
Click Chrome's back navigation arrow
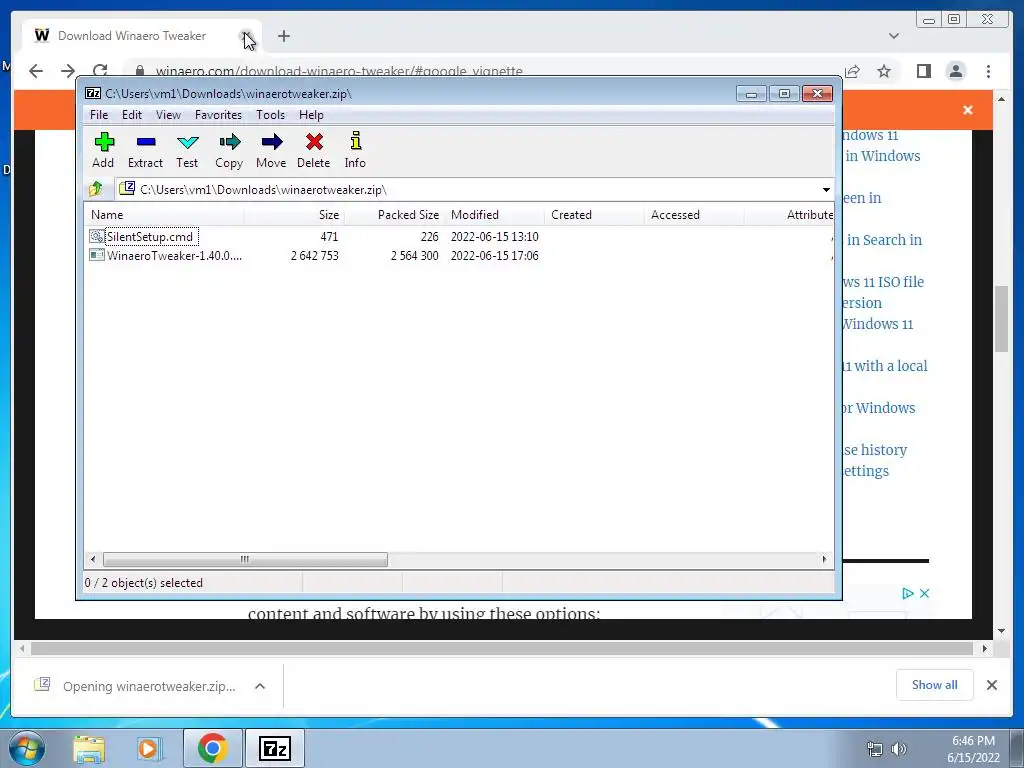pyautogui.click(x=36, y=71)
